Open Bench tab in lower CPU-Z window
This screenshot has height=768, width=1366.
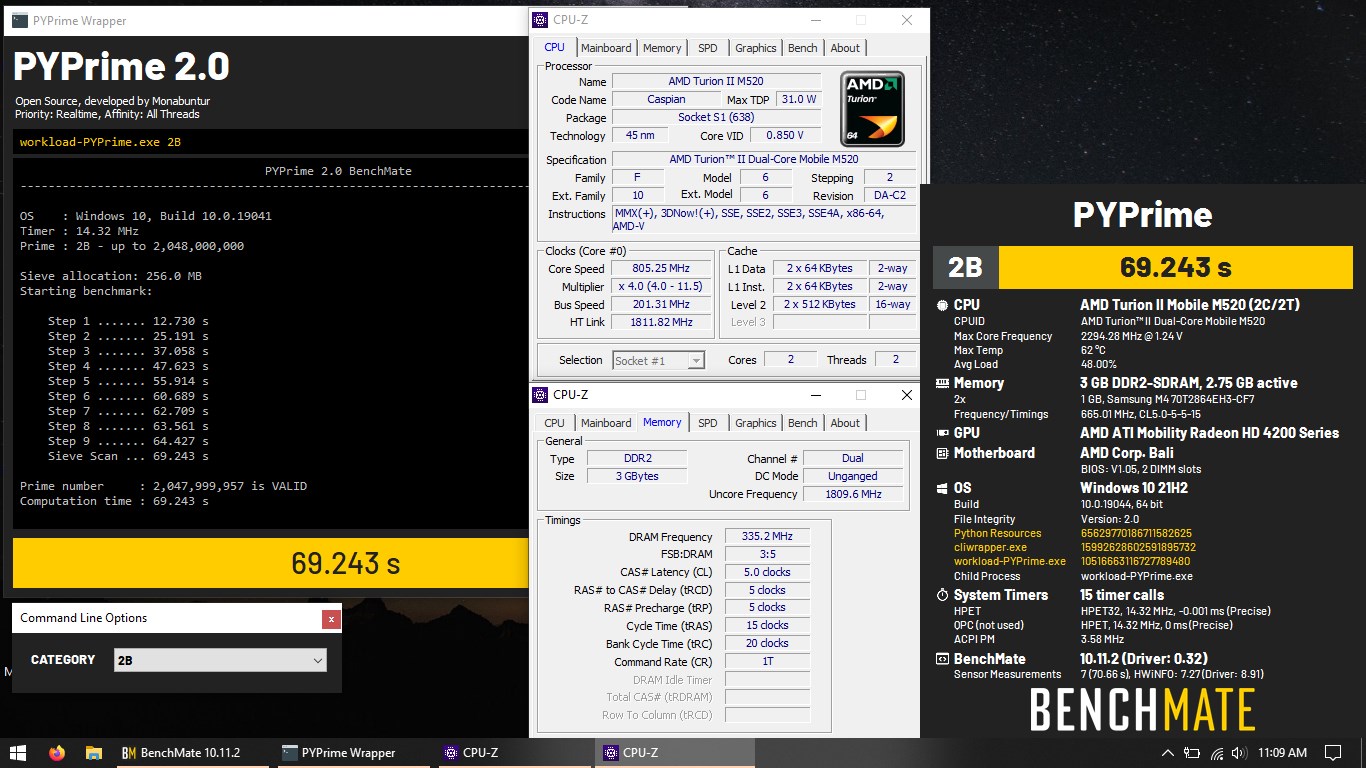point(803,423)
